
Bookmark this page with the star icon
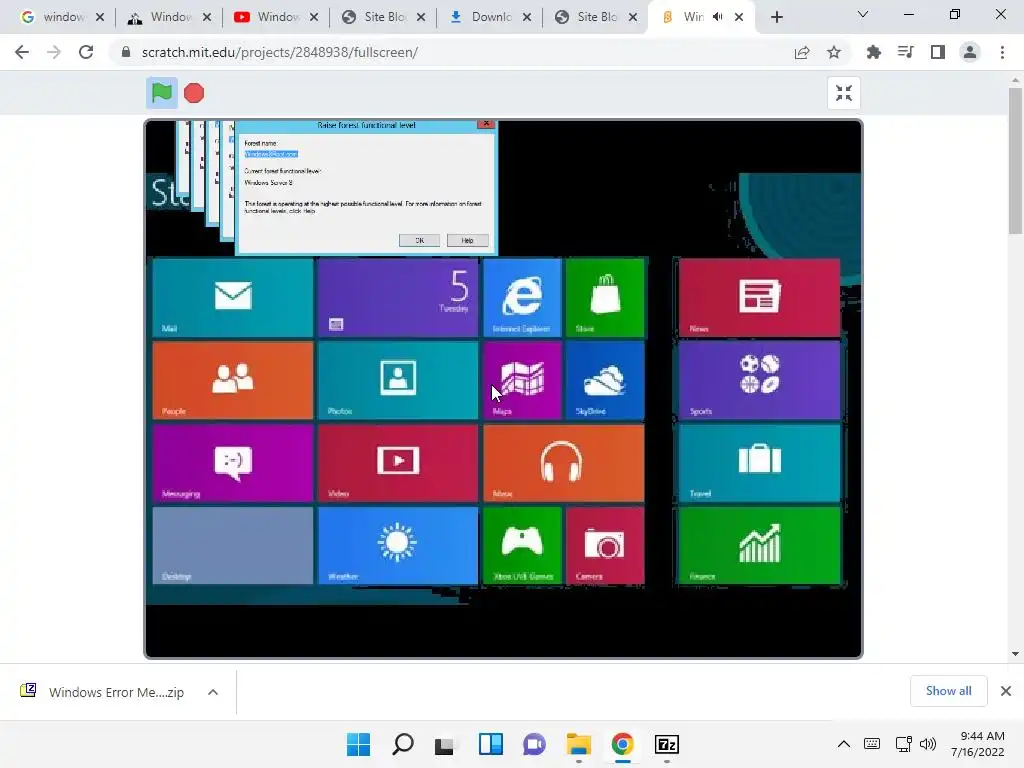click(x=834, y=52)
